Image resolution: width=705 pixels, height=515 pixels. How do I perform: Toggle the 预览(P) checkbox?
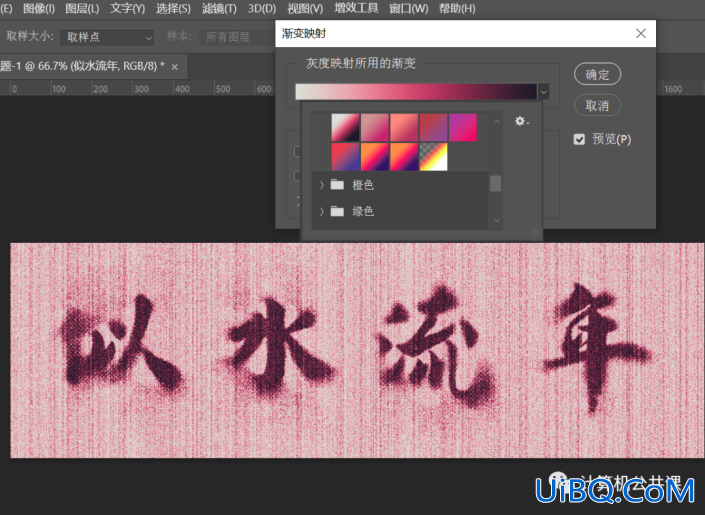point(579,139)
